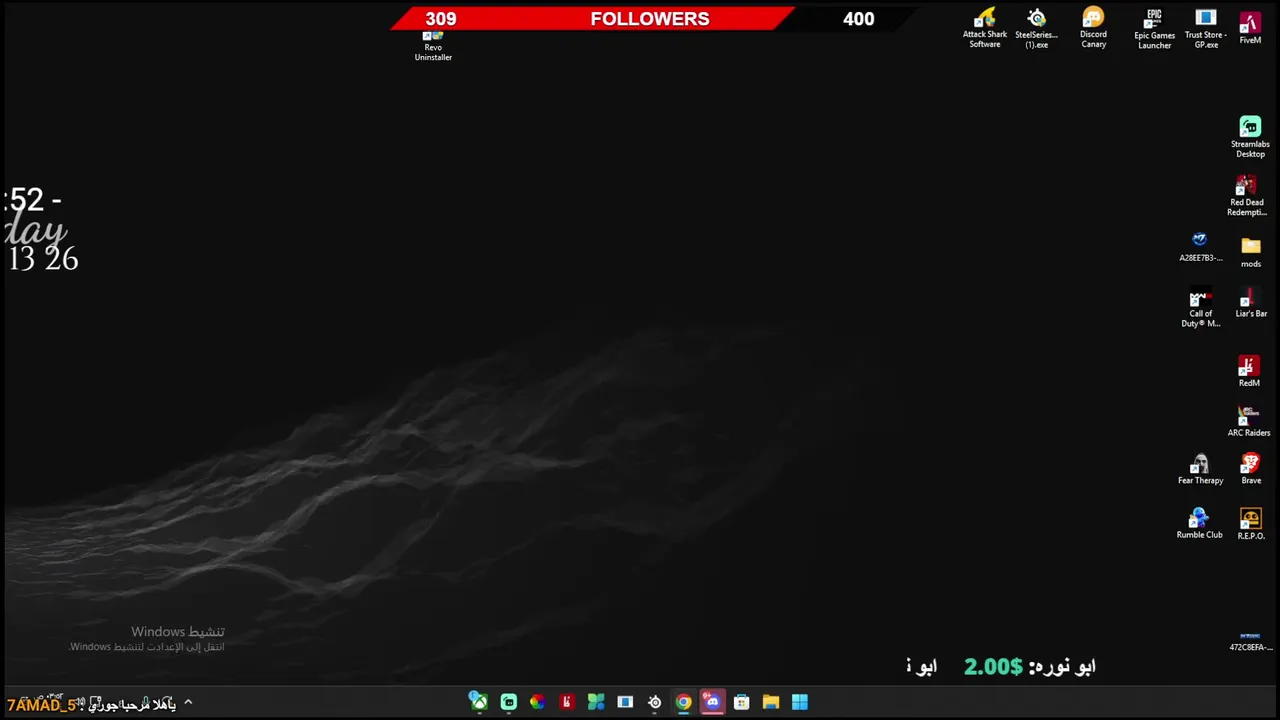Select the mods folder on the desktop
The image size is (1280, 720).
(1251, 252)
